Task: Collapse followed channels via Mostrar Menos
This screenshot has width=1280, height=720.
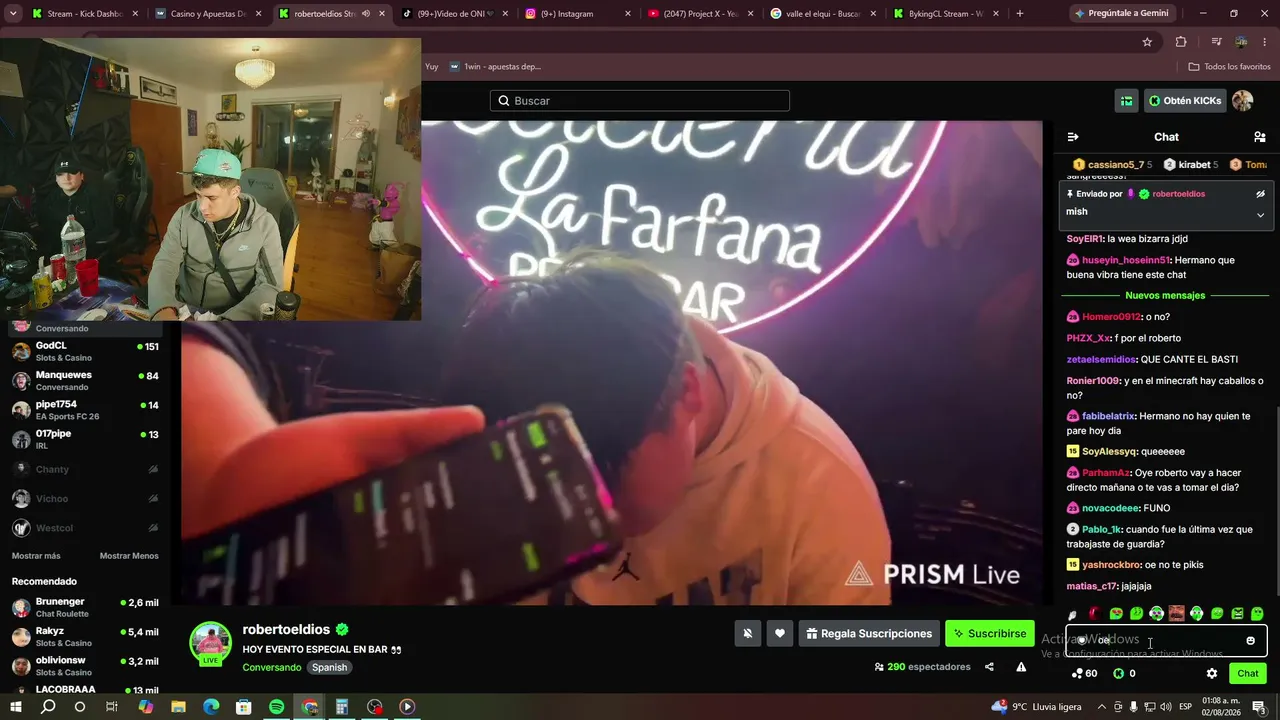Action: 129,556
